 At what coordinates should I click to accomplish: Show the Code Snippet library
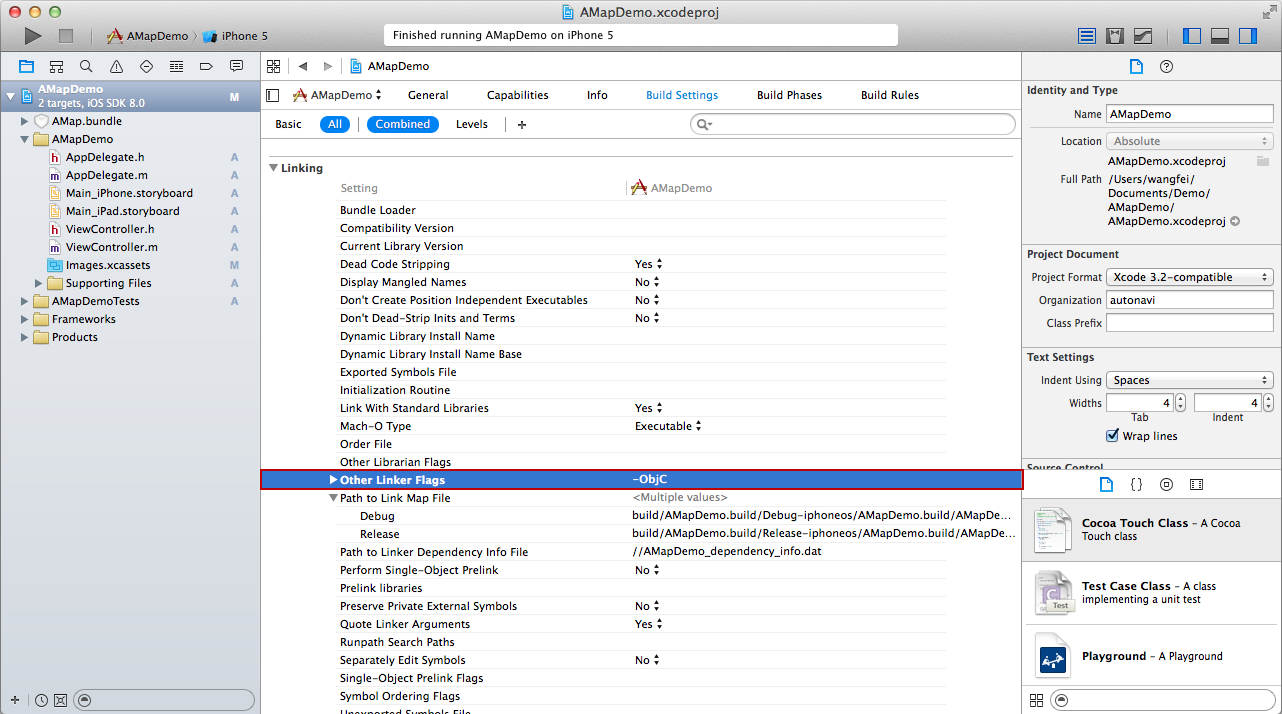pyautogui.click(x=1136, y=485)
